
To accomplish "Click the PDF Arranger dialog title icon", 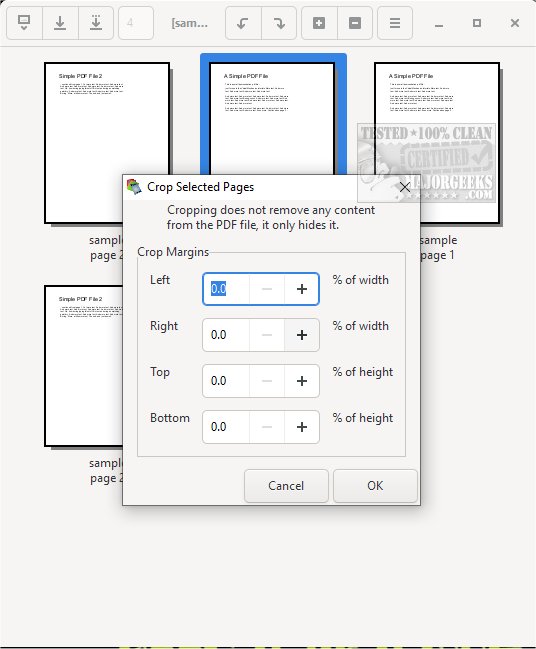I will click(x=134, y=187).
